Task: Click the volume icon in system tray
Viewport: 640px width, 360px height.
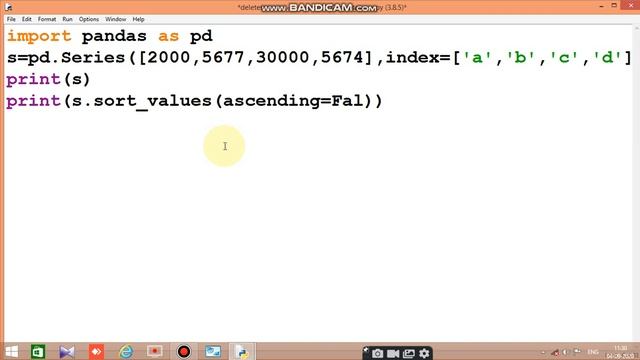Action: [565, 352]
